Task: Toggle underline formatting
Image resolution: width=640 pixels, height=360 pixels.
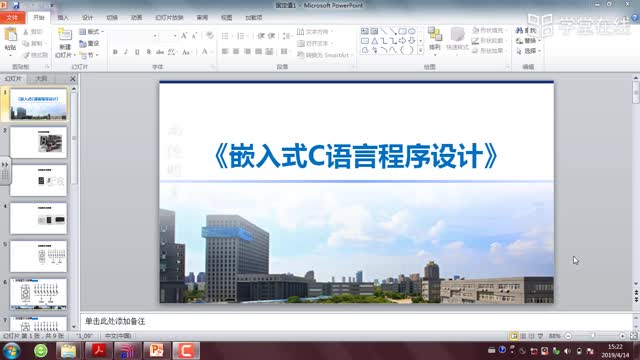Action: coord(137,52)
